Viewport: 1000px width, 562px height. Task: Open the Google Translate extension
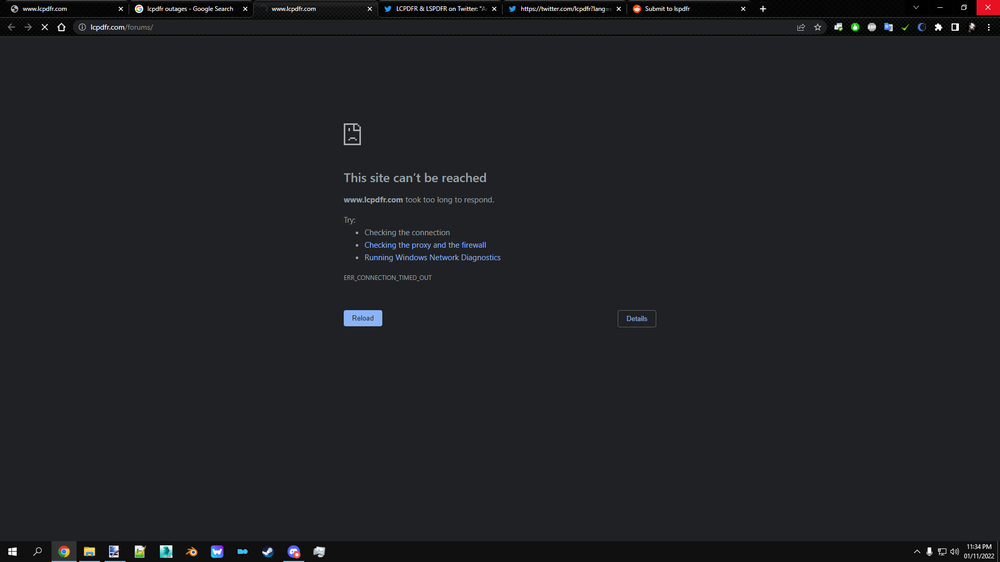point(888,27)
